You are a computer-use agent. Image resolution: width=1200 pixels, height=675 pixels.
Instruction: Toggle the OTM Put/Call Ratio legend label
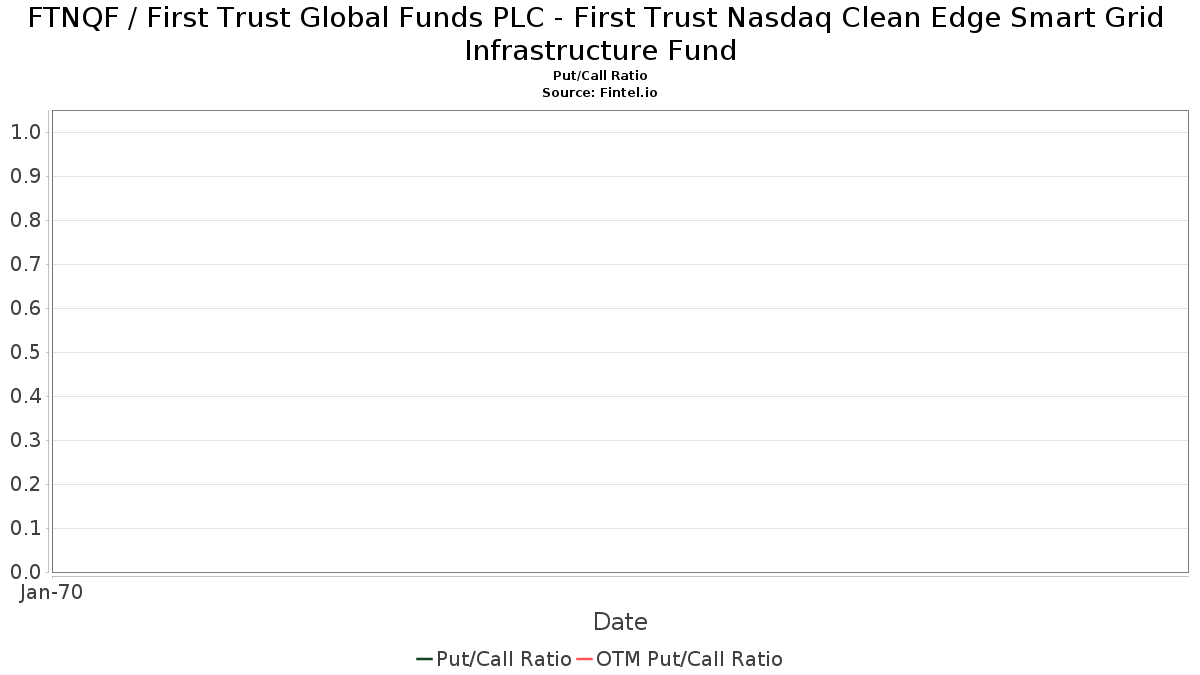[689, 659]
